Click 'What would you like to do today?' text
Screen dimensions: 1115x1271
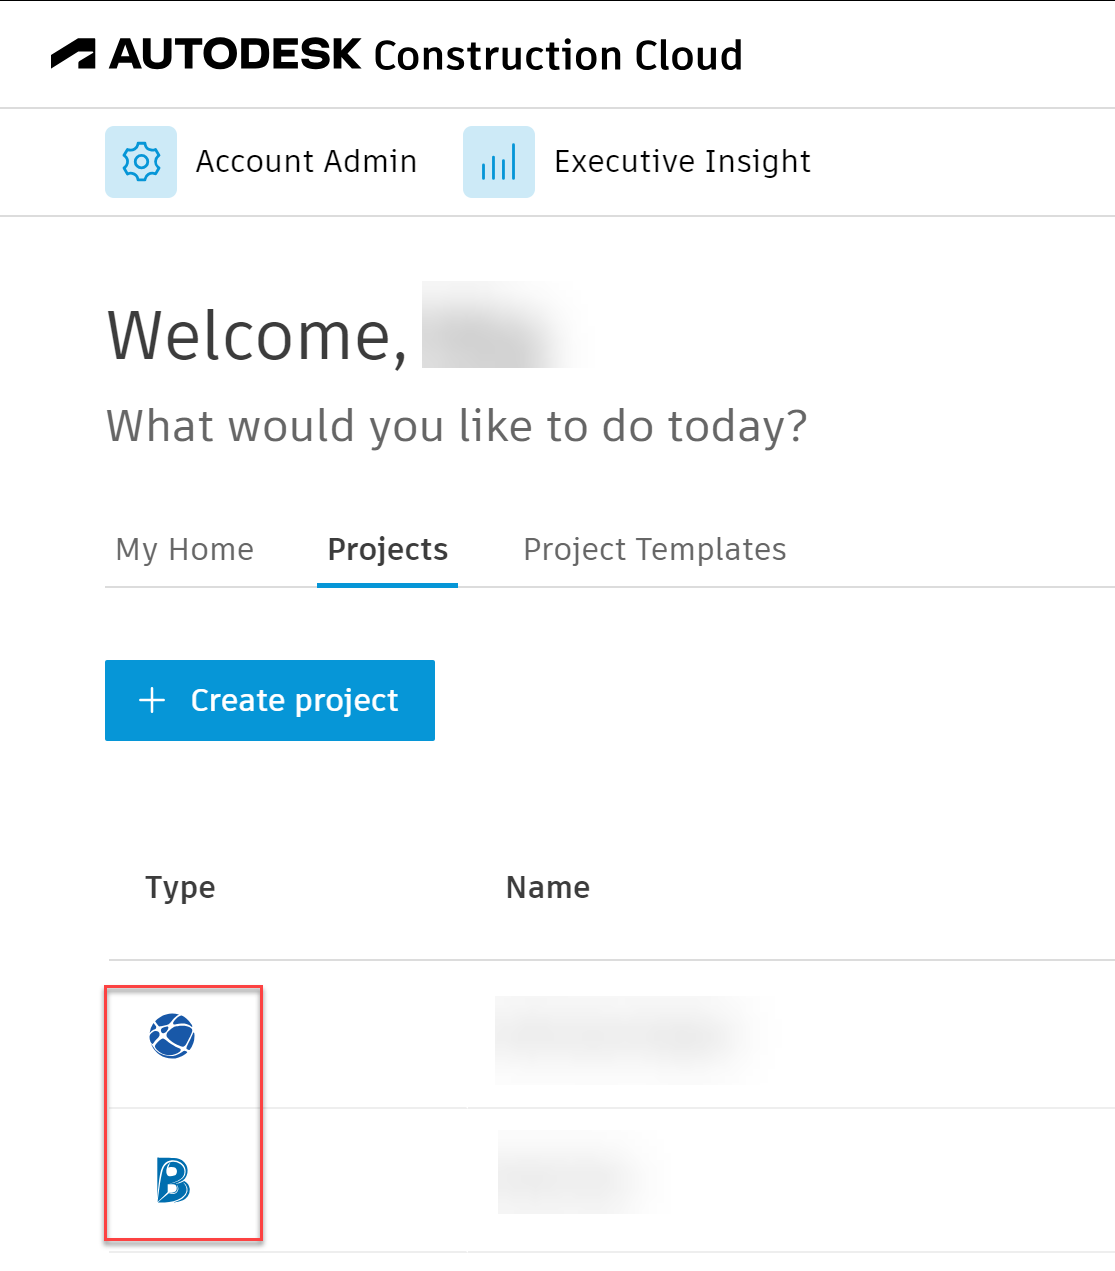(456, 427)
